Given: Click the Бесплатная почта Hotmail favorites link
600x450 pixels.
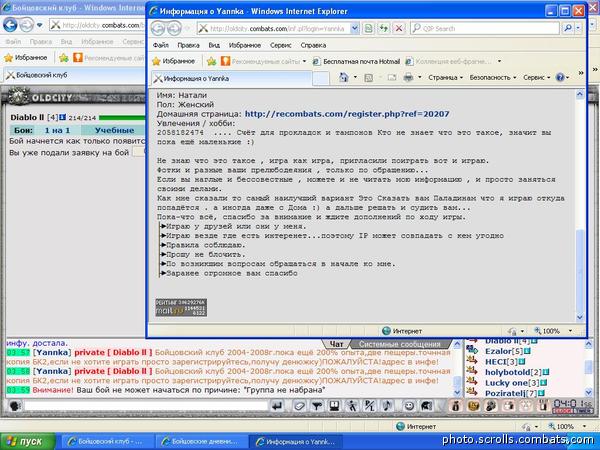Looking at the screenshot, I should [x=356, y=61].
